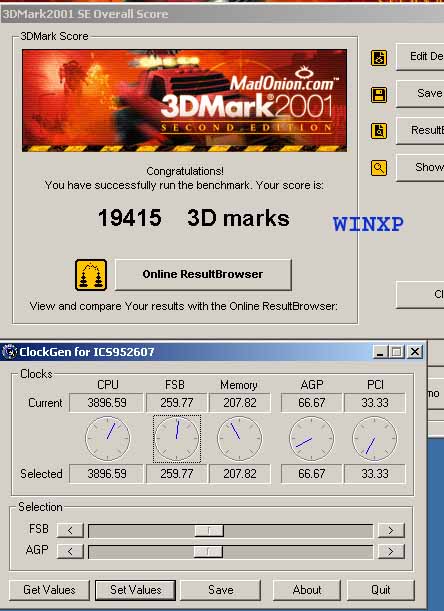Screen dimensions: 444x611
Task: Click the Show Details button
Action: point(420,168)
